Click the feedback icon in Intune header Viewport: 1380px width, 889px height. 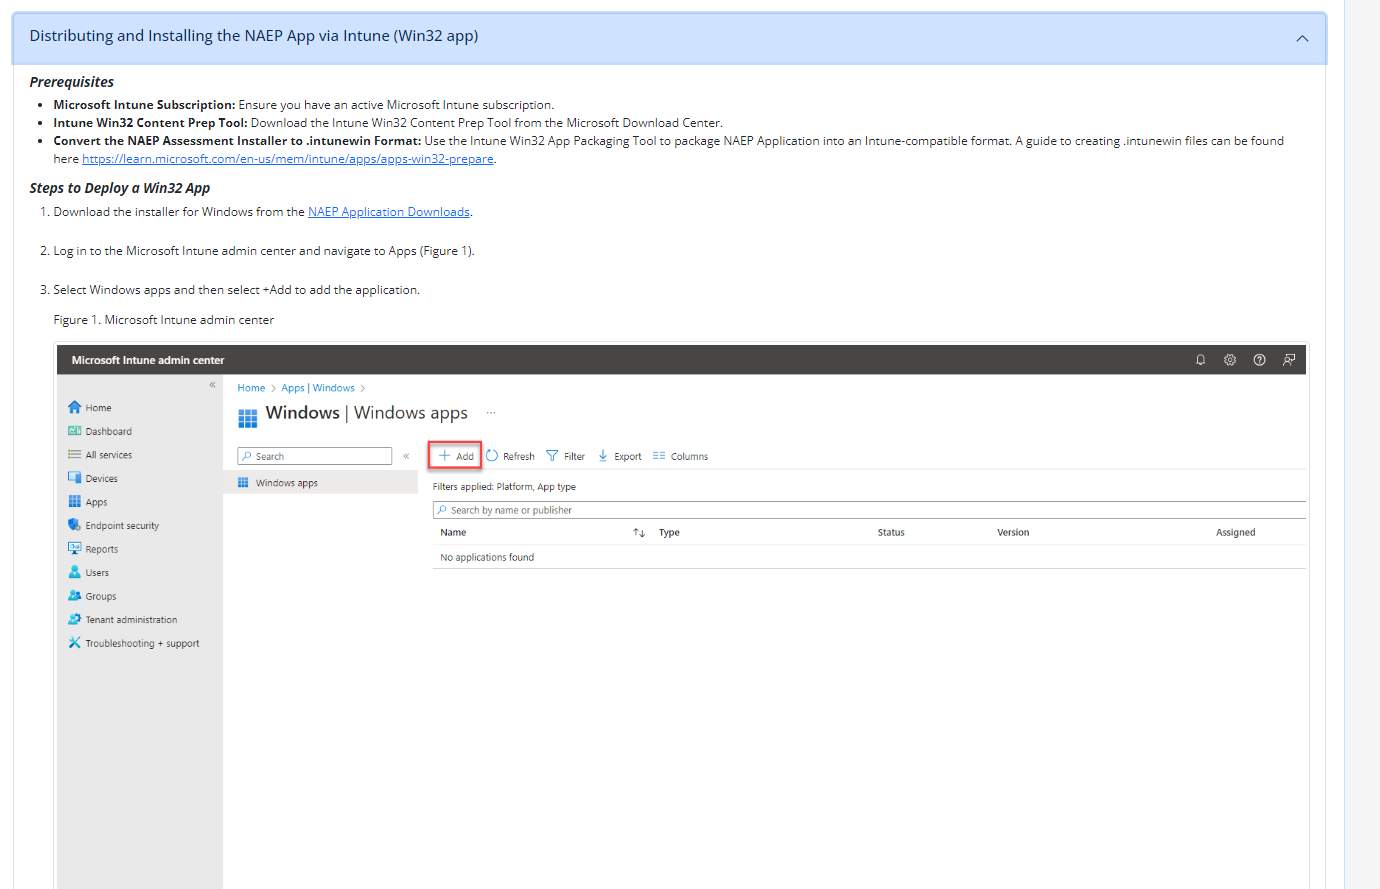tap(1289, 360)
